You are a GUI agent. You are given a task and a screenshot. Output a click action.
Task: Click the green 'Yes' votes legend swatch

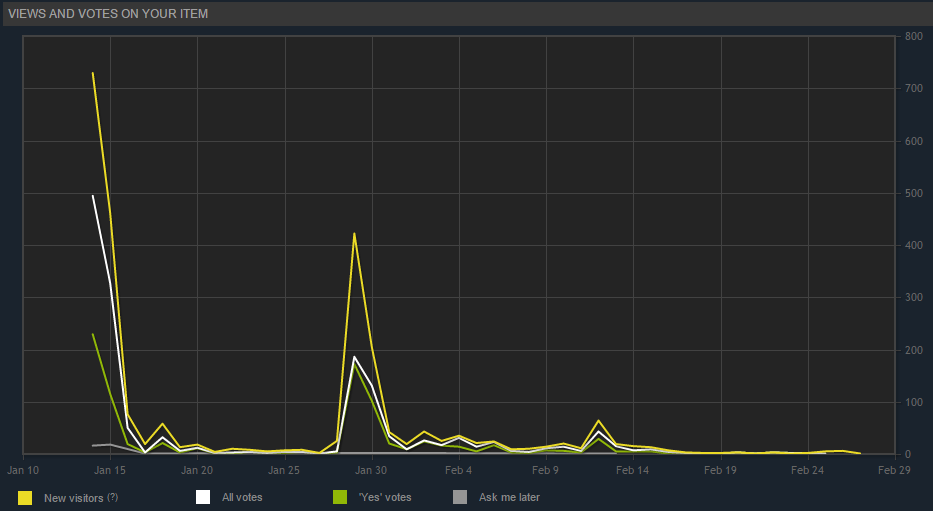340,497
